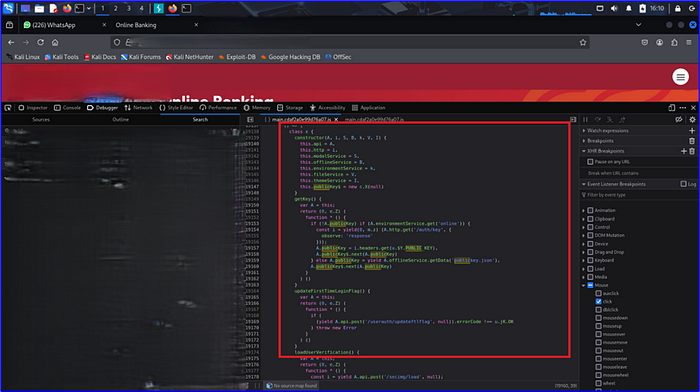Image resolution: width=700 pixels, height=392 pixels.
Task: Open the Style Editor tab
Action: (176, 108)
